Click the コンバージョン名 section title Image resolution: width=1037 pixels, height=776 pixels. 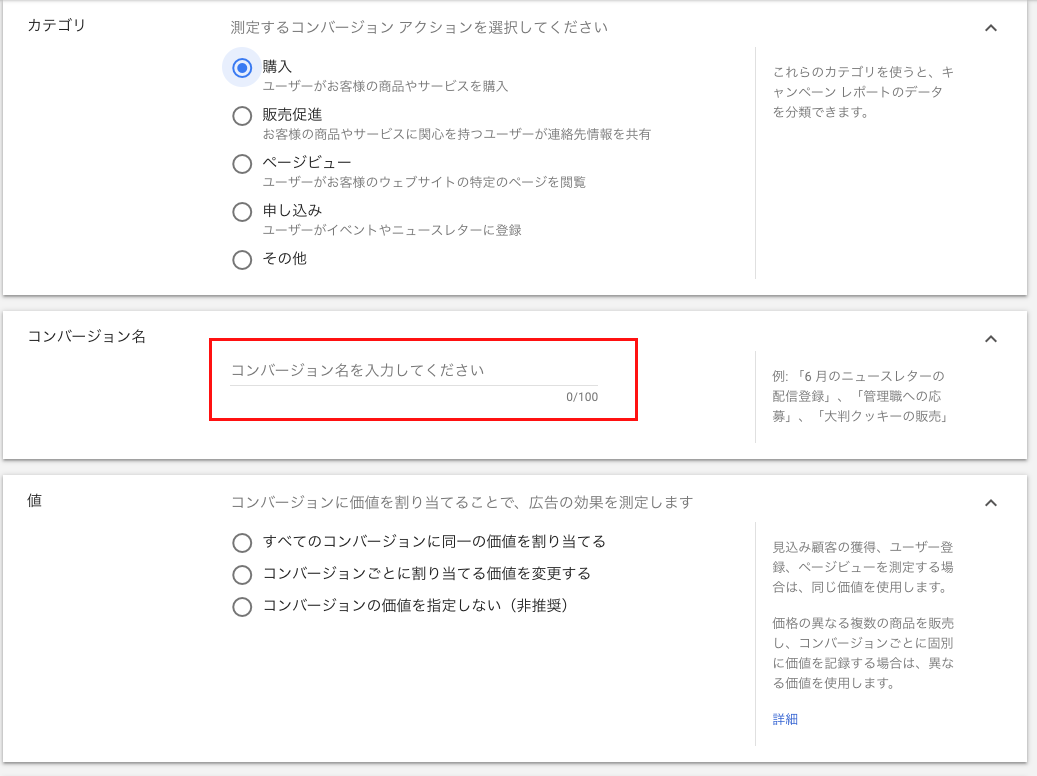[x=86, y=337]
